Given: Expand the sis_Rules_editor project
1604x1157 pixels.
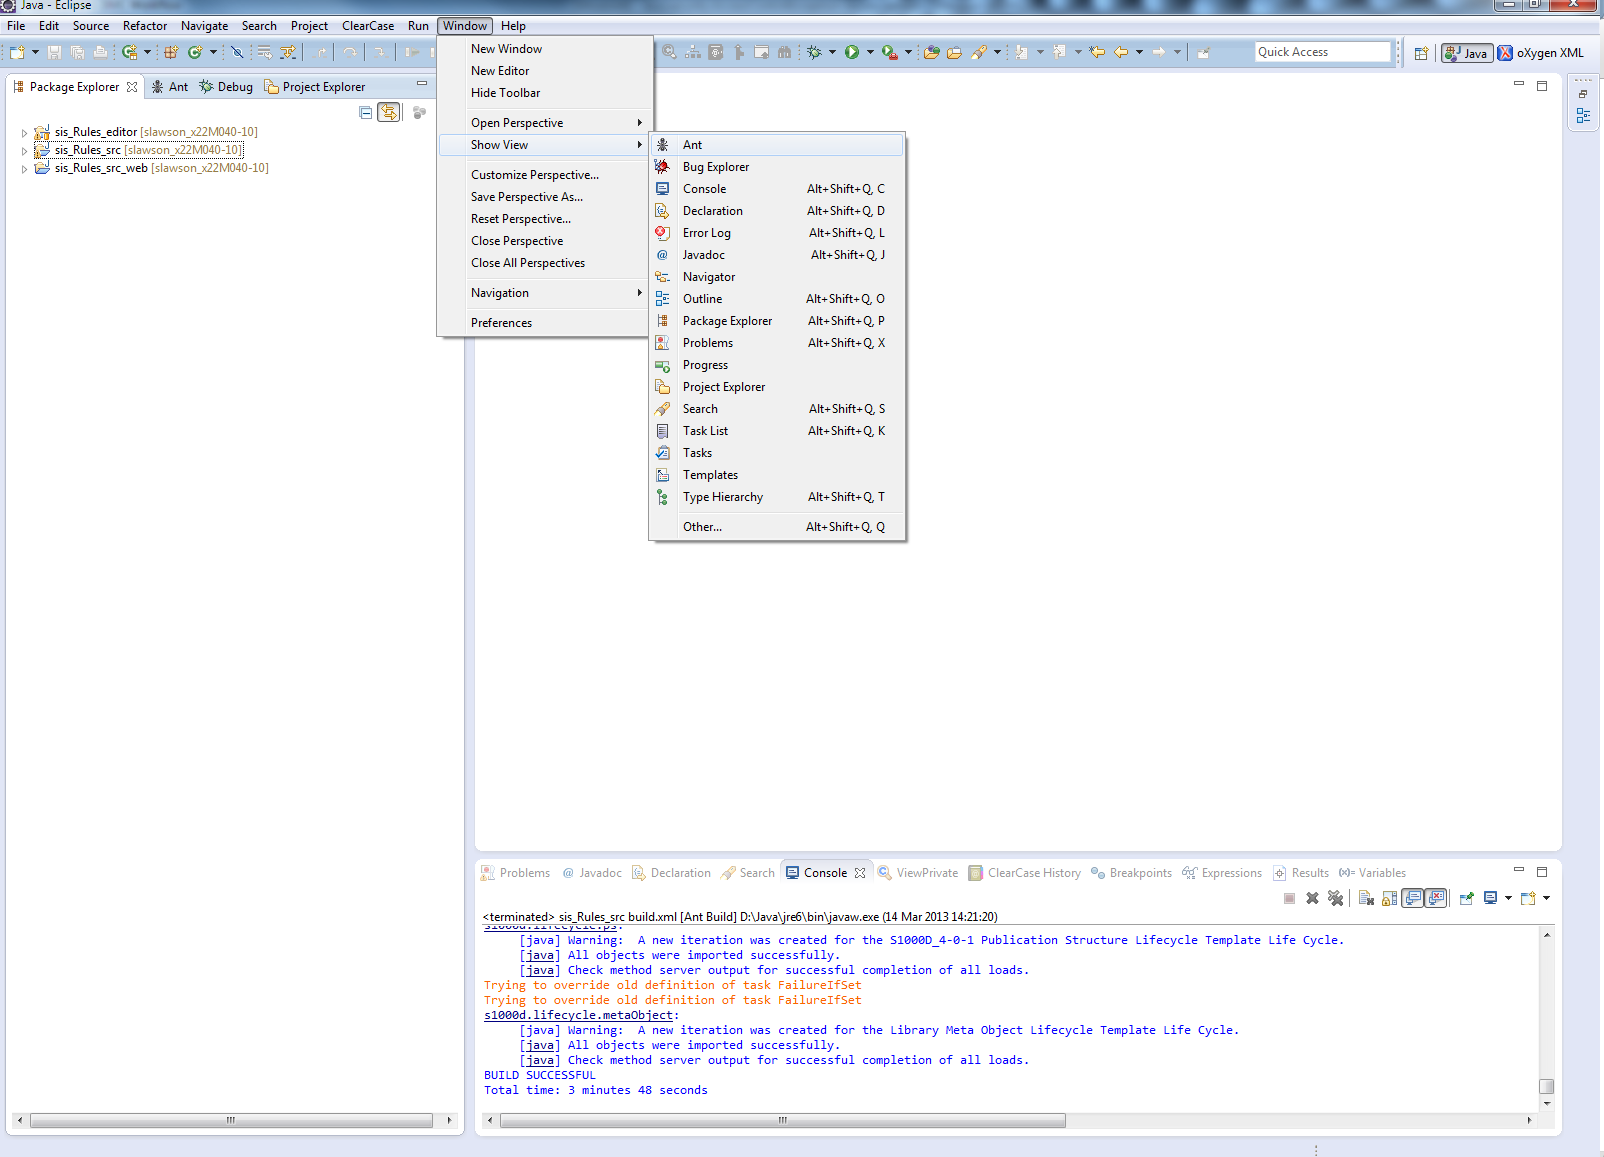Looking at the screenshot, I should coord(24,132).
